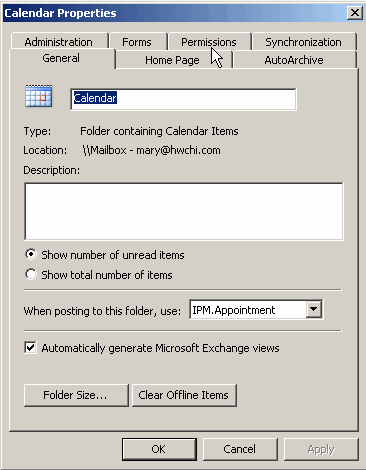Click the Folder Size button

pyautogui.click(x=76, y=395)
